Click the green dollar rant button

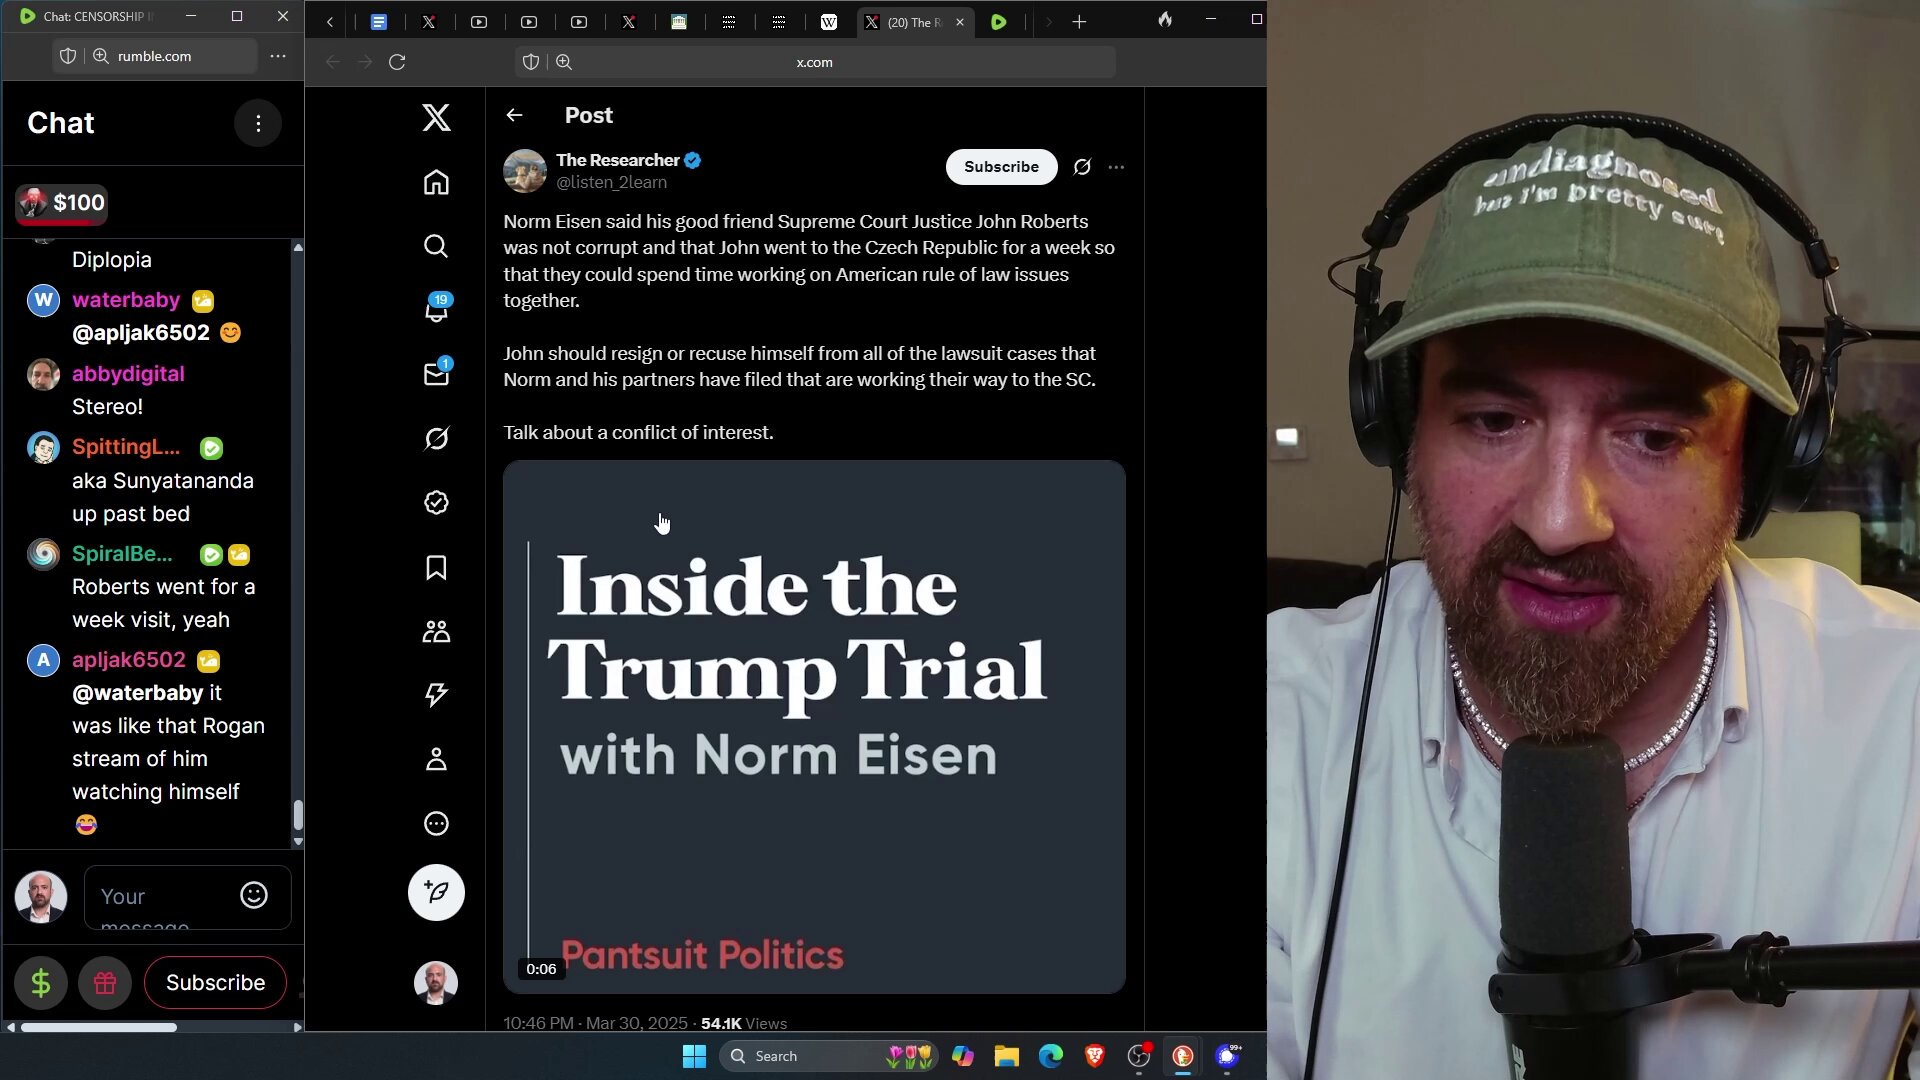pos(41,983)
